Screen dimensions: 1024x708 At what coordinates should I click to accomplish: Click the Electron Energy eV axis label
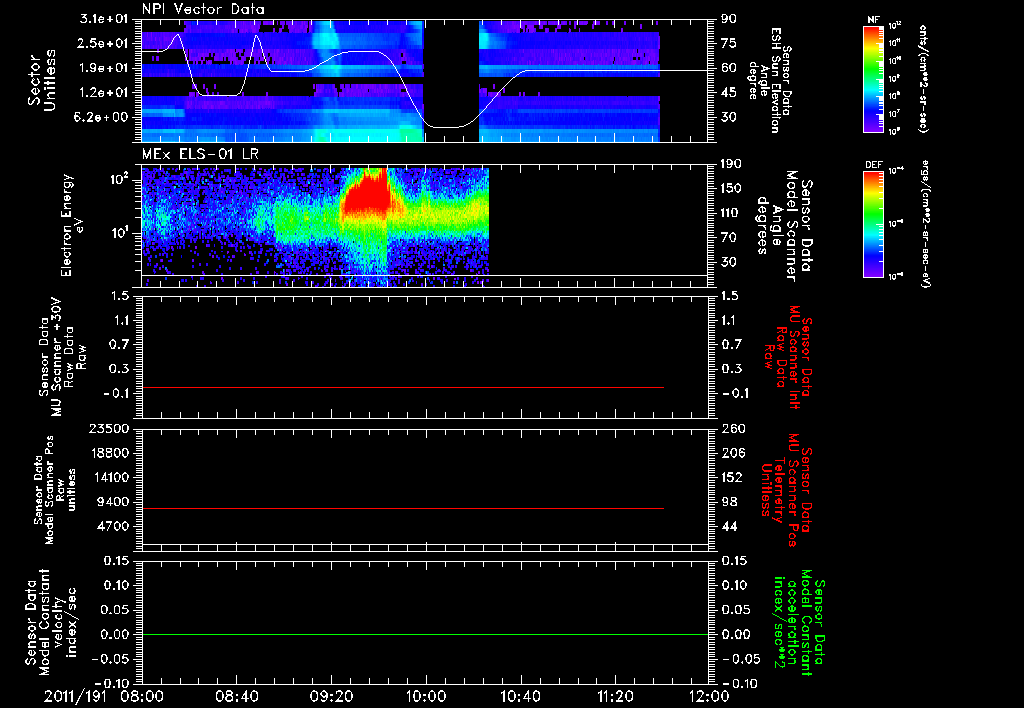click(71, 225)
